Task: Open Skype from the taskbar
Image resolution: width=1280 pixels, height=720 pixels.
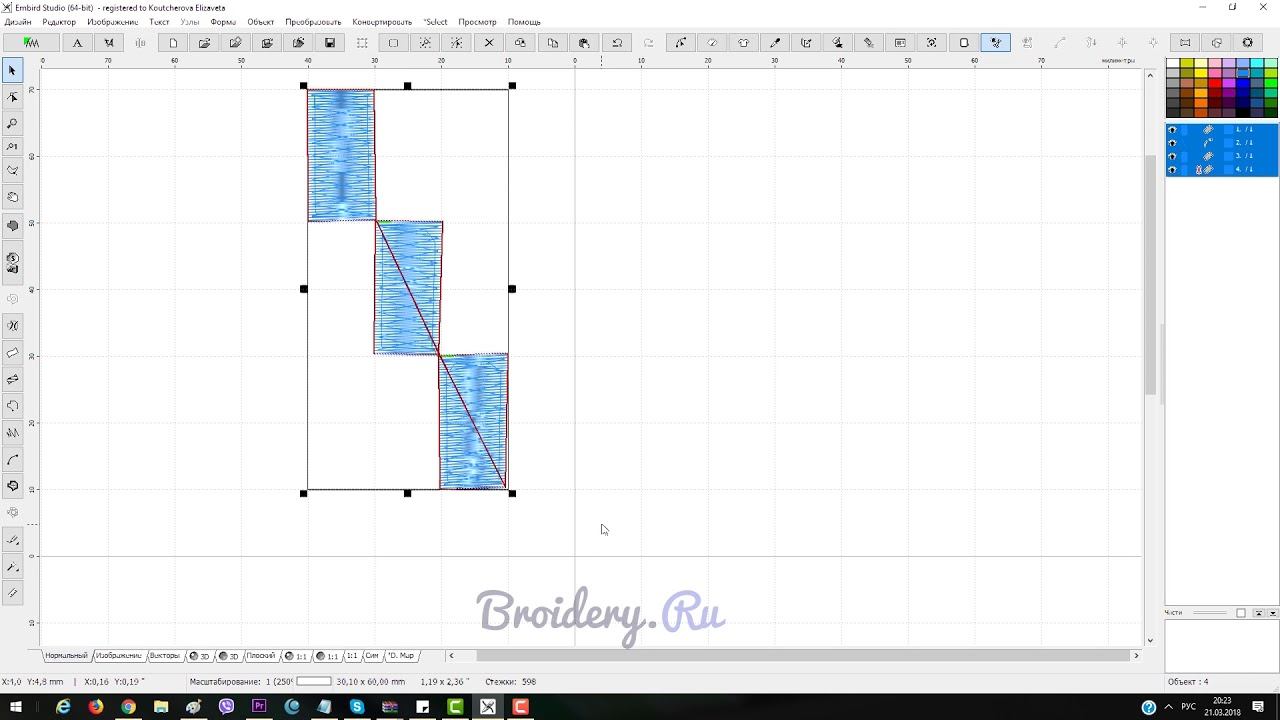Action: click(x=357, y=707)
